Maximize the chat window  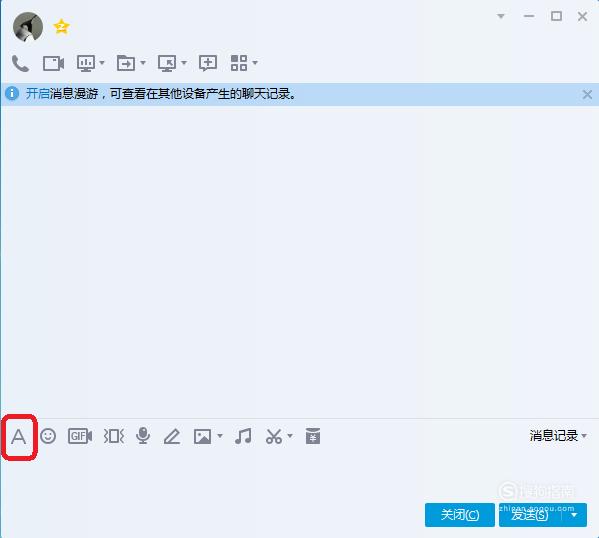tap(556, 16)
